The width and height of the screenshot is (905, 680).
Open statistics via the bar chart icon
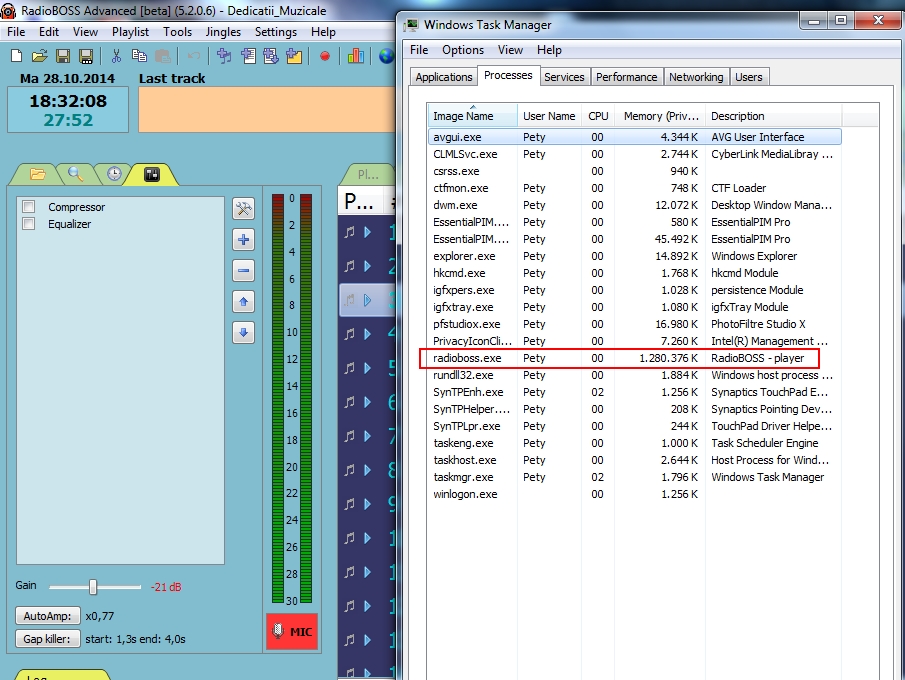click(x=356, y=56)
